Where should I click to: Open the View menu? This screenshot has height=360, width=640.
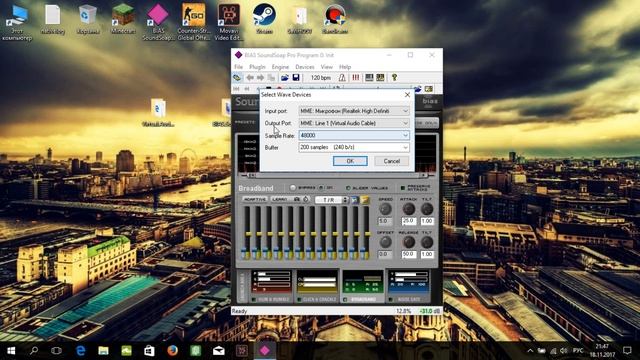[327, 67]
